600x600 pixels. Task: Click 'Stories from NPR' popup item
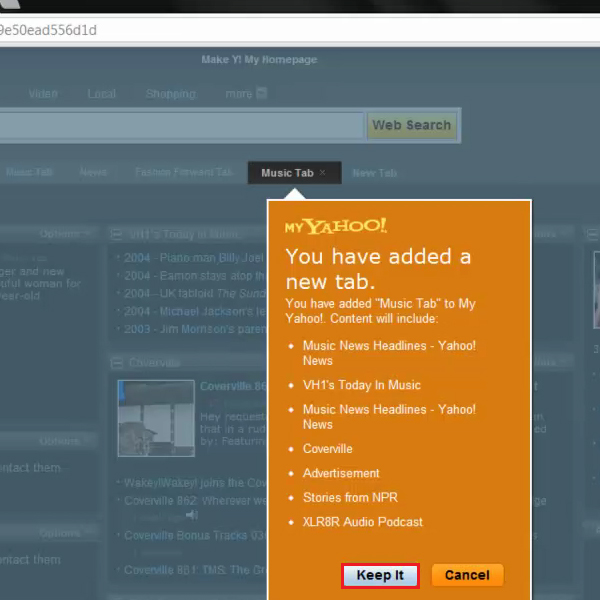[350, 497]
